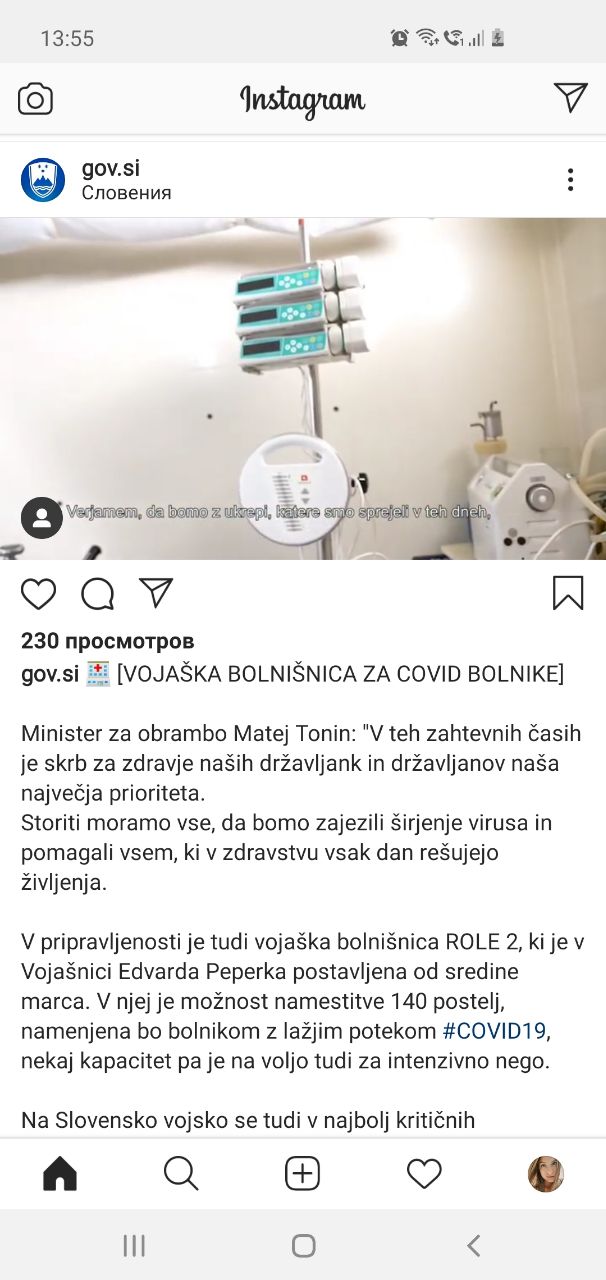Image resolution: width=606 pixels, height=1280 pixels.
Task: Open the camera from the top bar
Action: [x=35, y=99]
